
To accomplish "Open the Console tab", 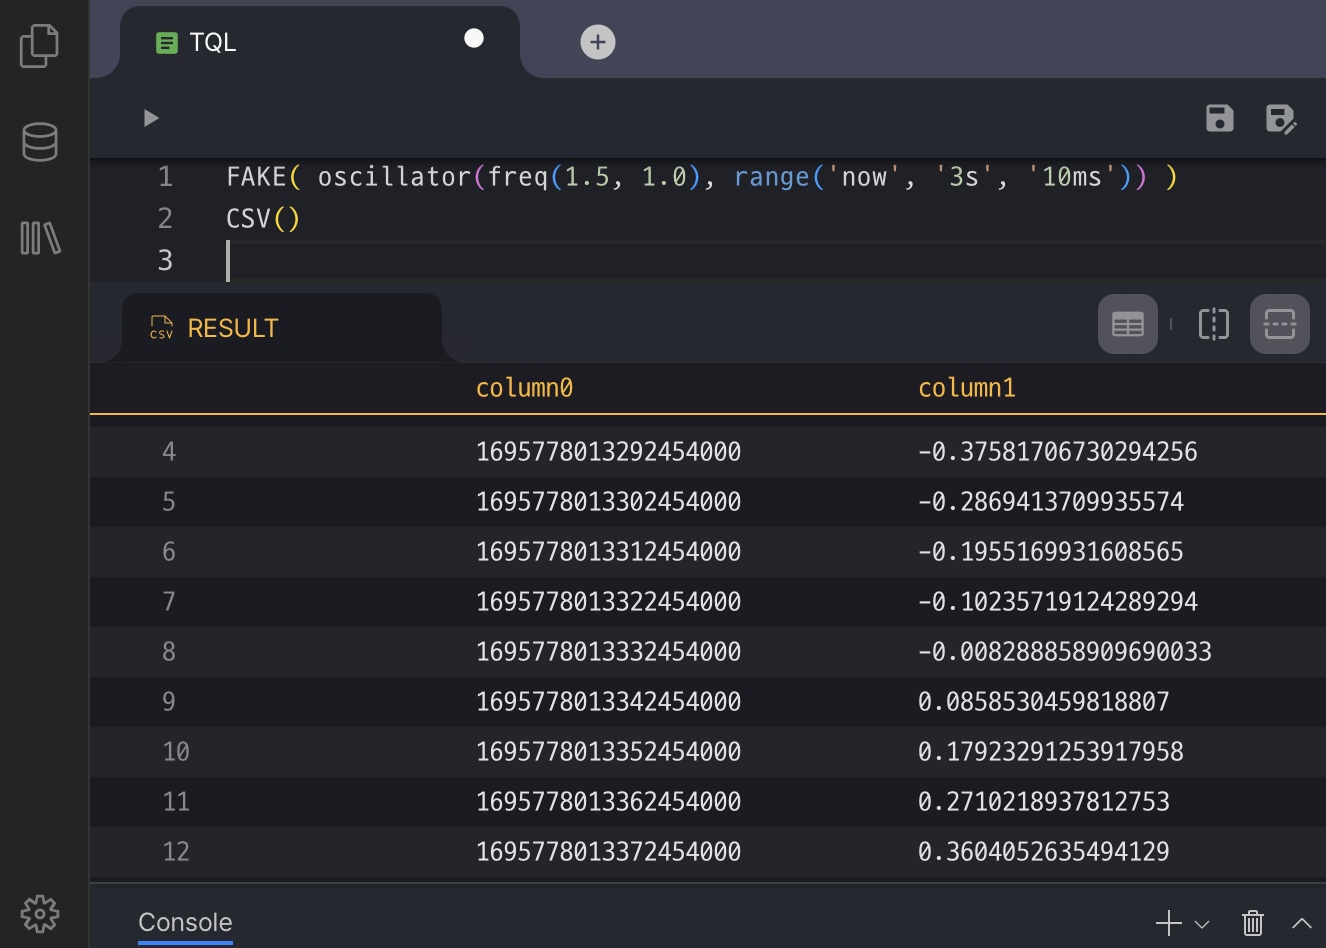I will click(x=185, y=922).
